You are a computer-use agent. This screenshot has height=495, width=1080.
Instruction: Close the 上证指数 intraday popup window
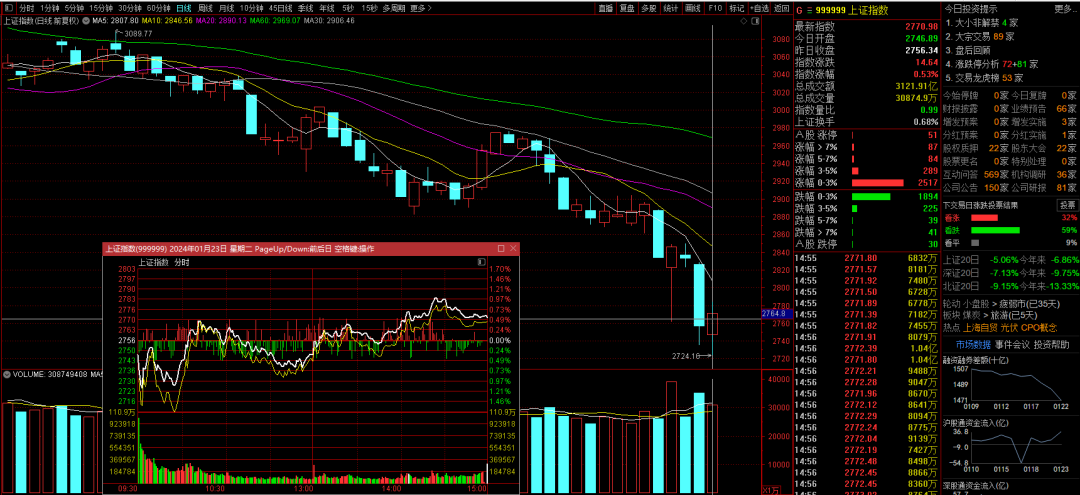pyautogui.click(x=513, y=248)
